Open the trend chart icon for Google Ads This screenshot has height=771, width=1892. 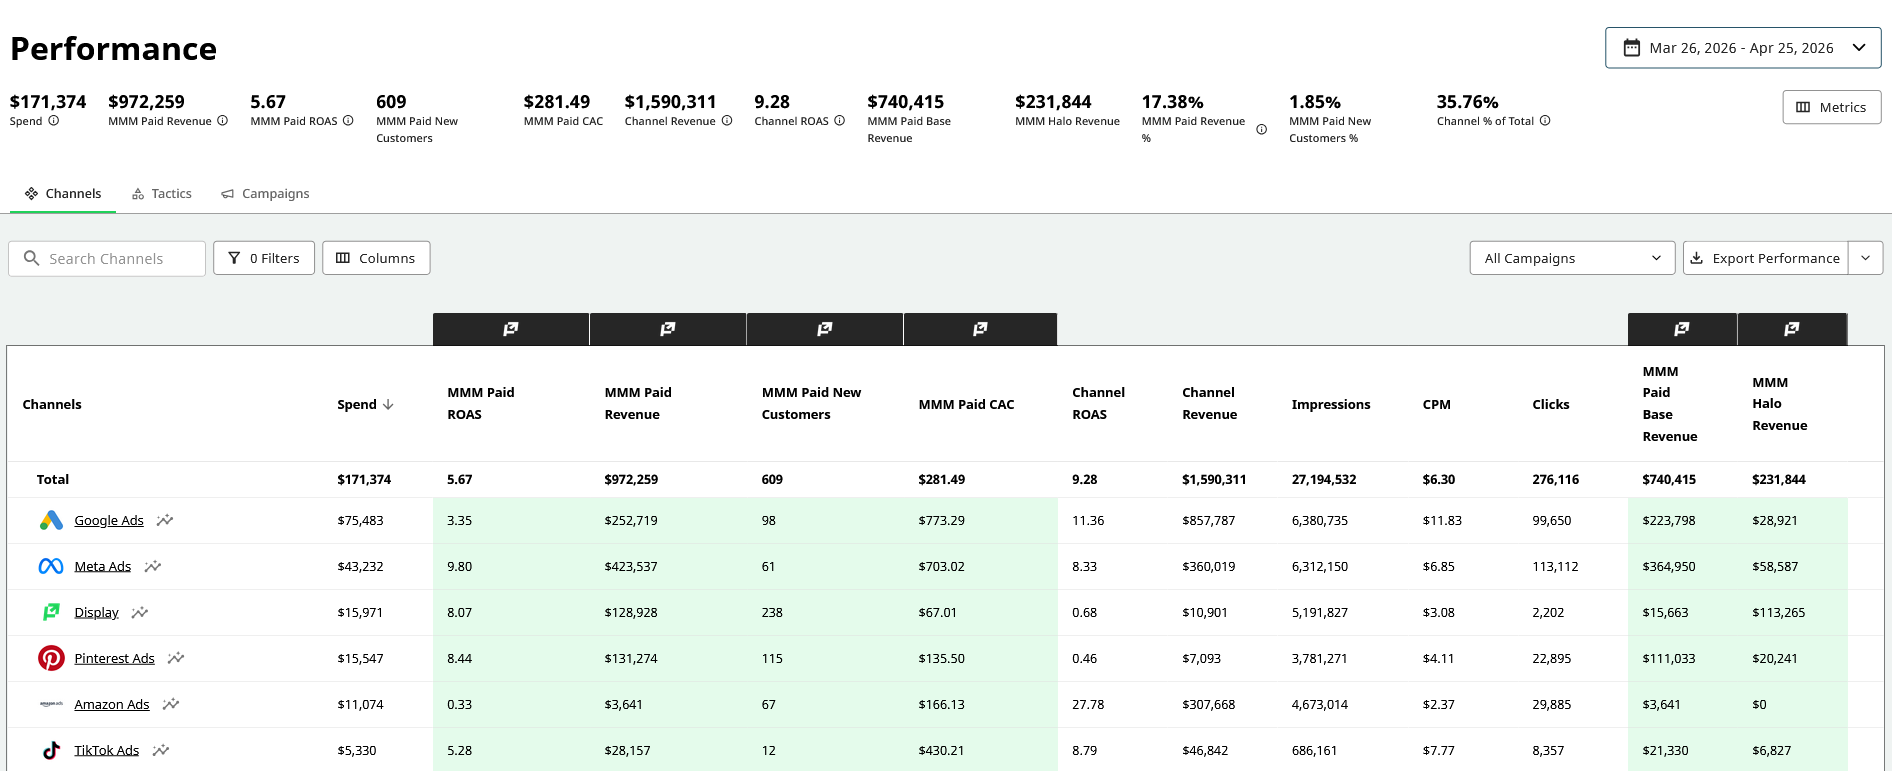(165, 520)
